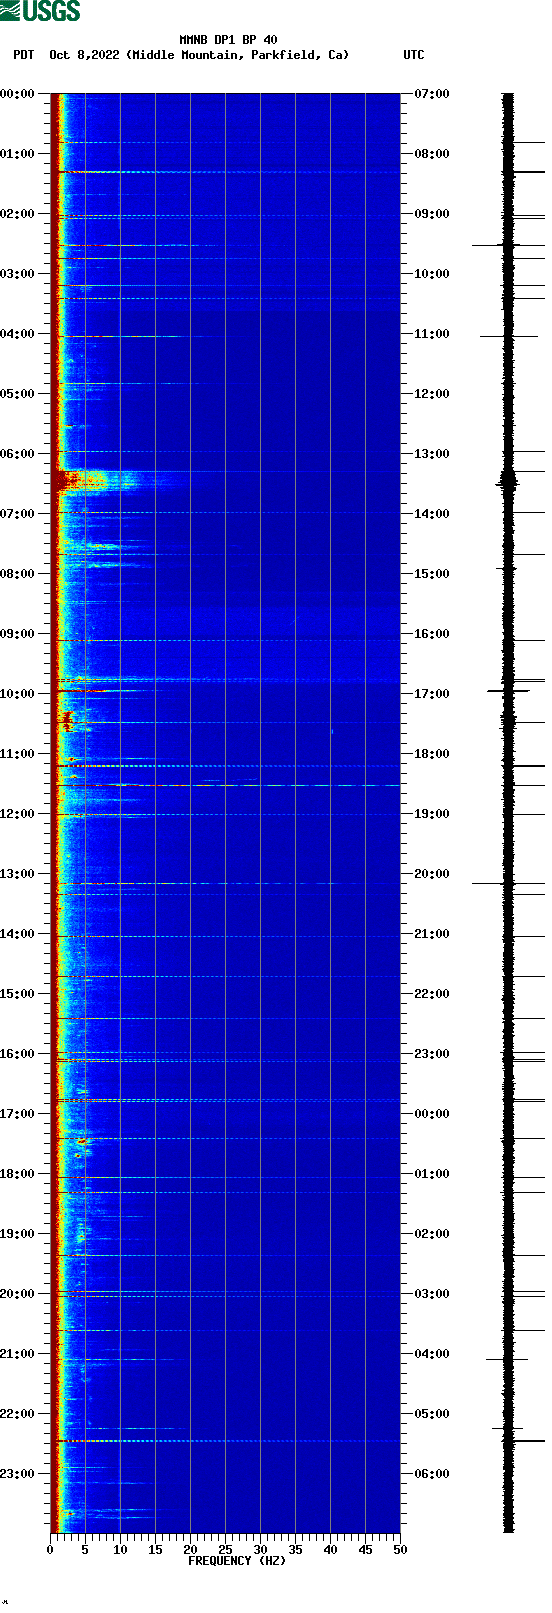
Task: Click the frequency axis value '15'
Action: tap(155, 1550)
